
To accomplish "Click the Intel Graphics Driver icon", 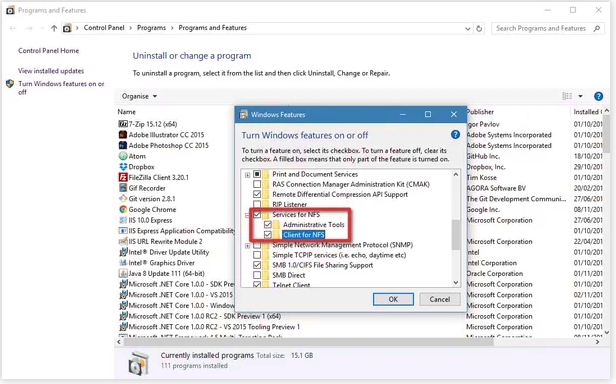I will pos(123,263).
